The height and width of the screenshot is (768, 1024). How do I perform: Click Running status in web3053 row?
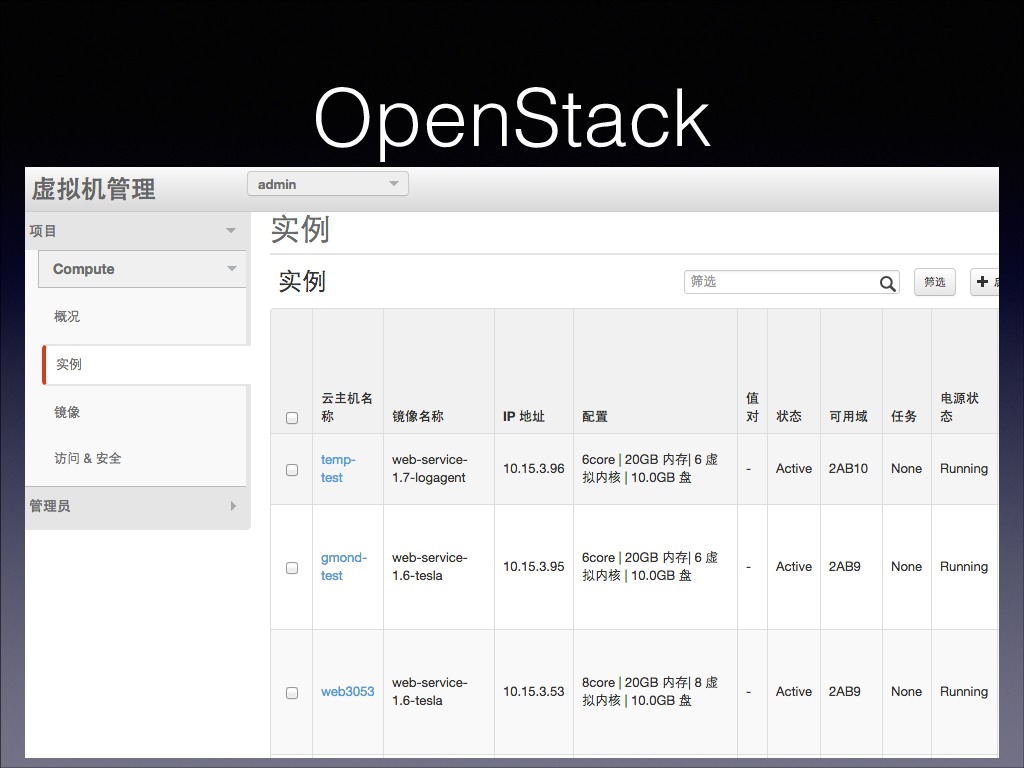click(x=964, y=692)
